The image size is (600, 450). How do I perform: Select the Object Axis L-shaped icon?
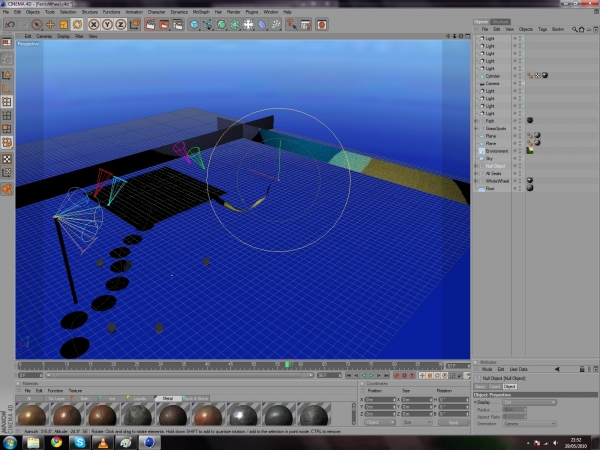(7, 89)
